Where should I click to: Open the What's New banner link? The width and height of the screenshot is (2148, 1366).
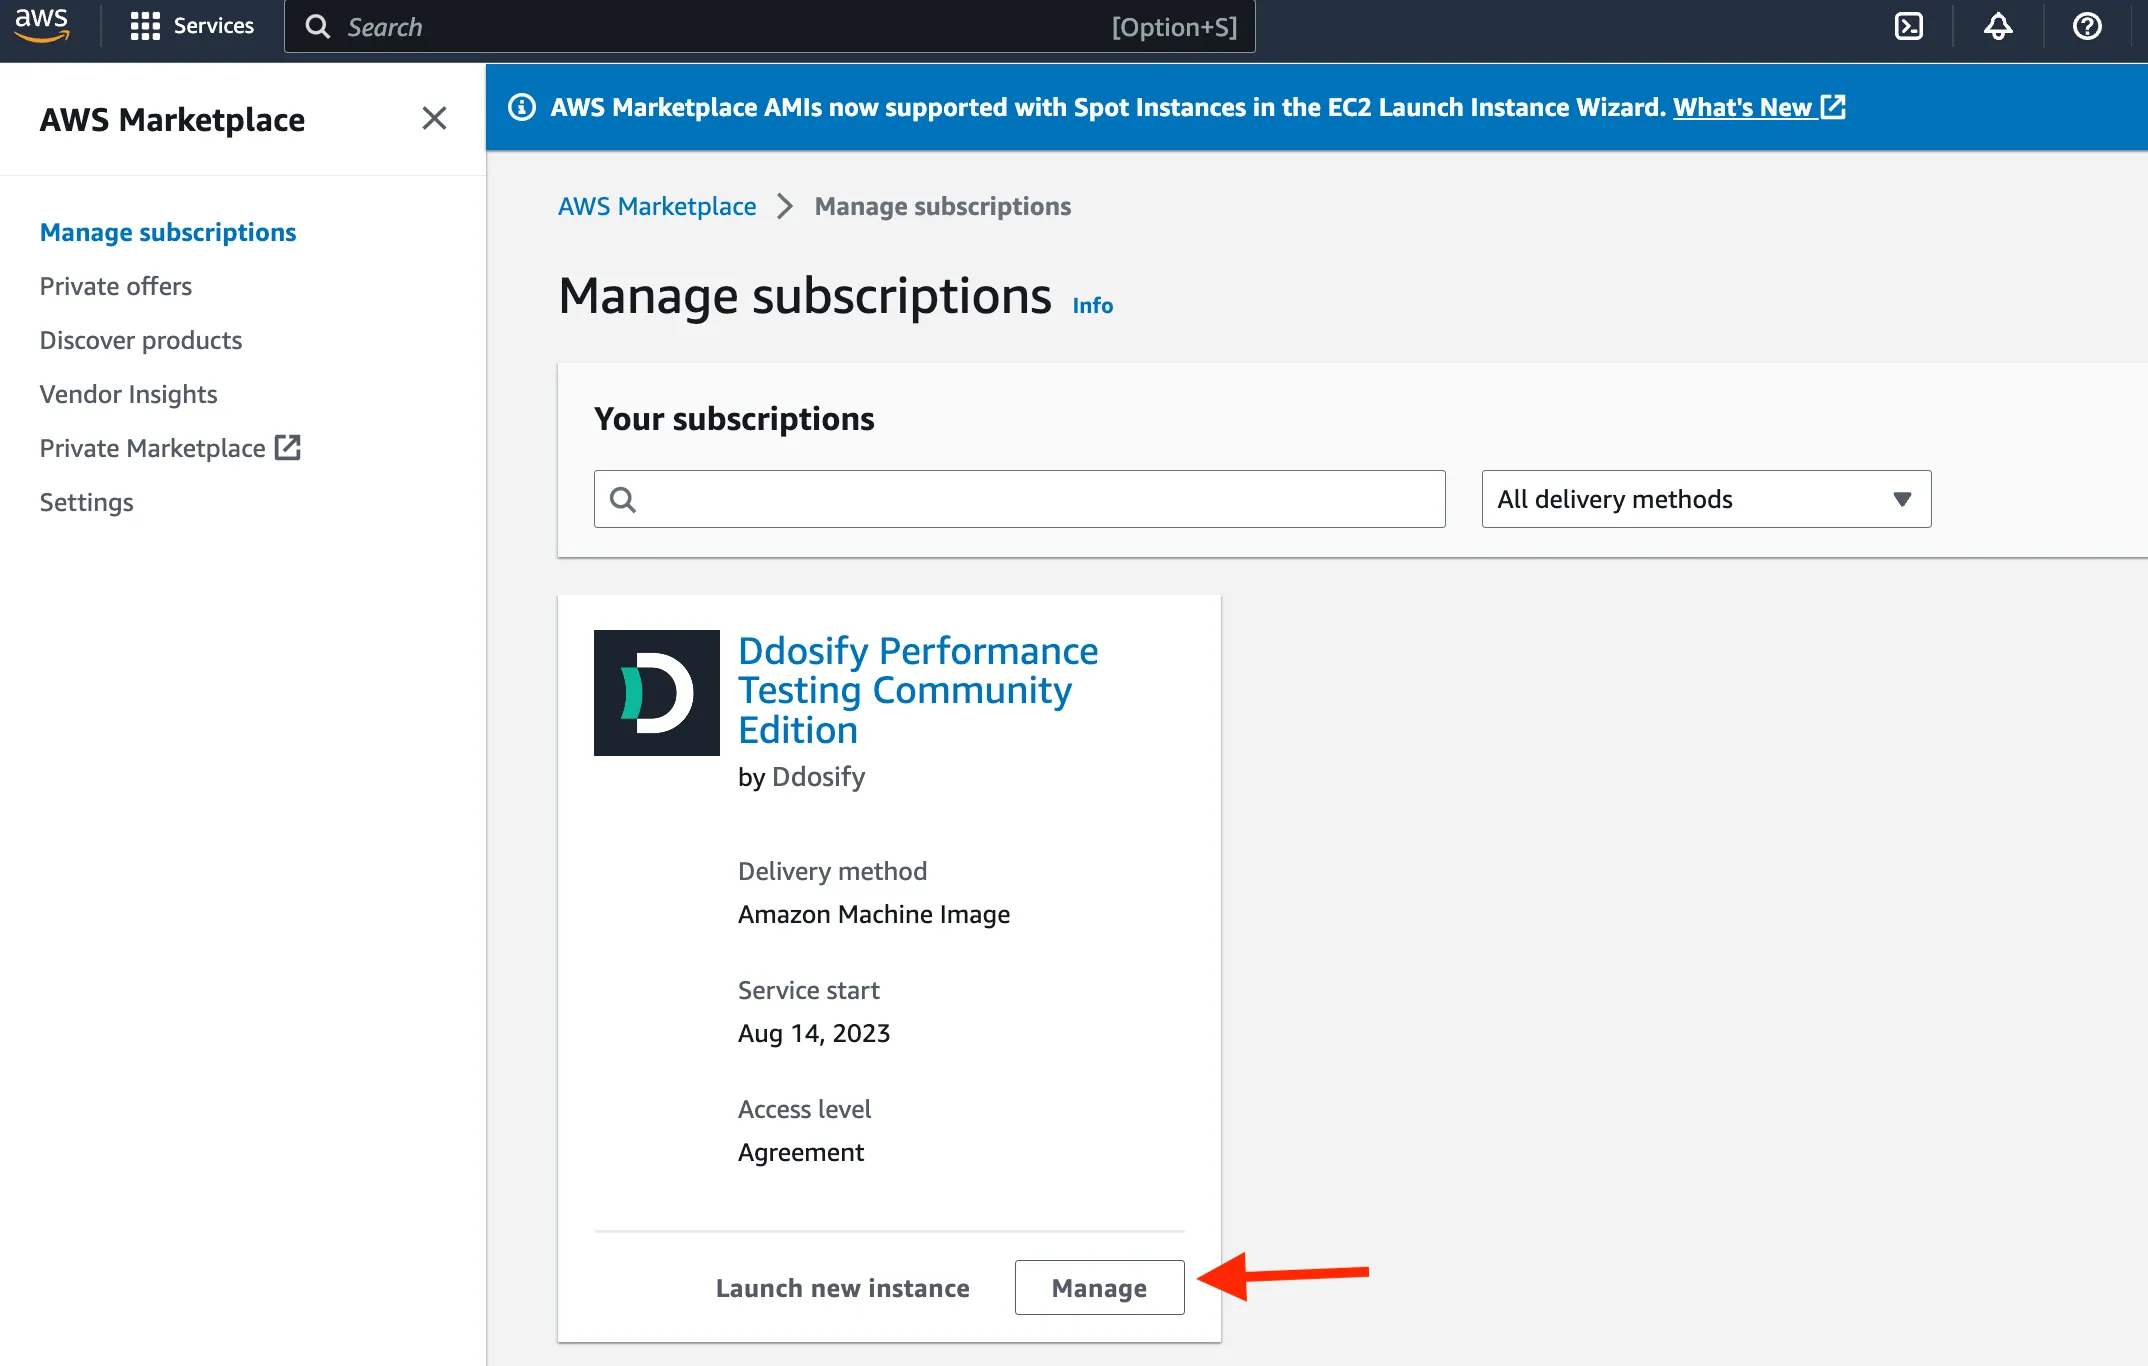pyautogui.click(x=1759, y=107)
